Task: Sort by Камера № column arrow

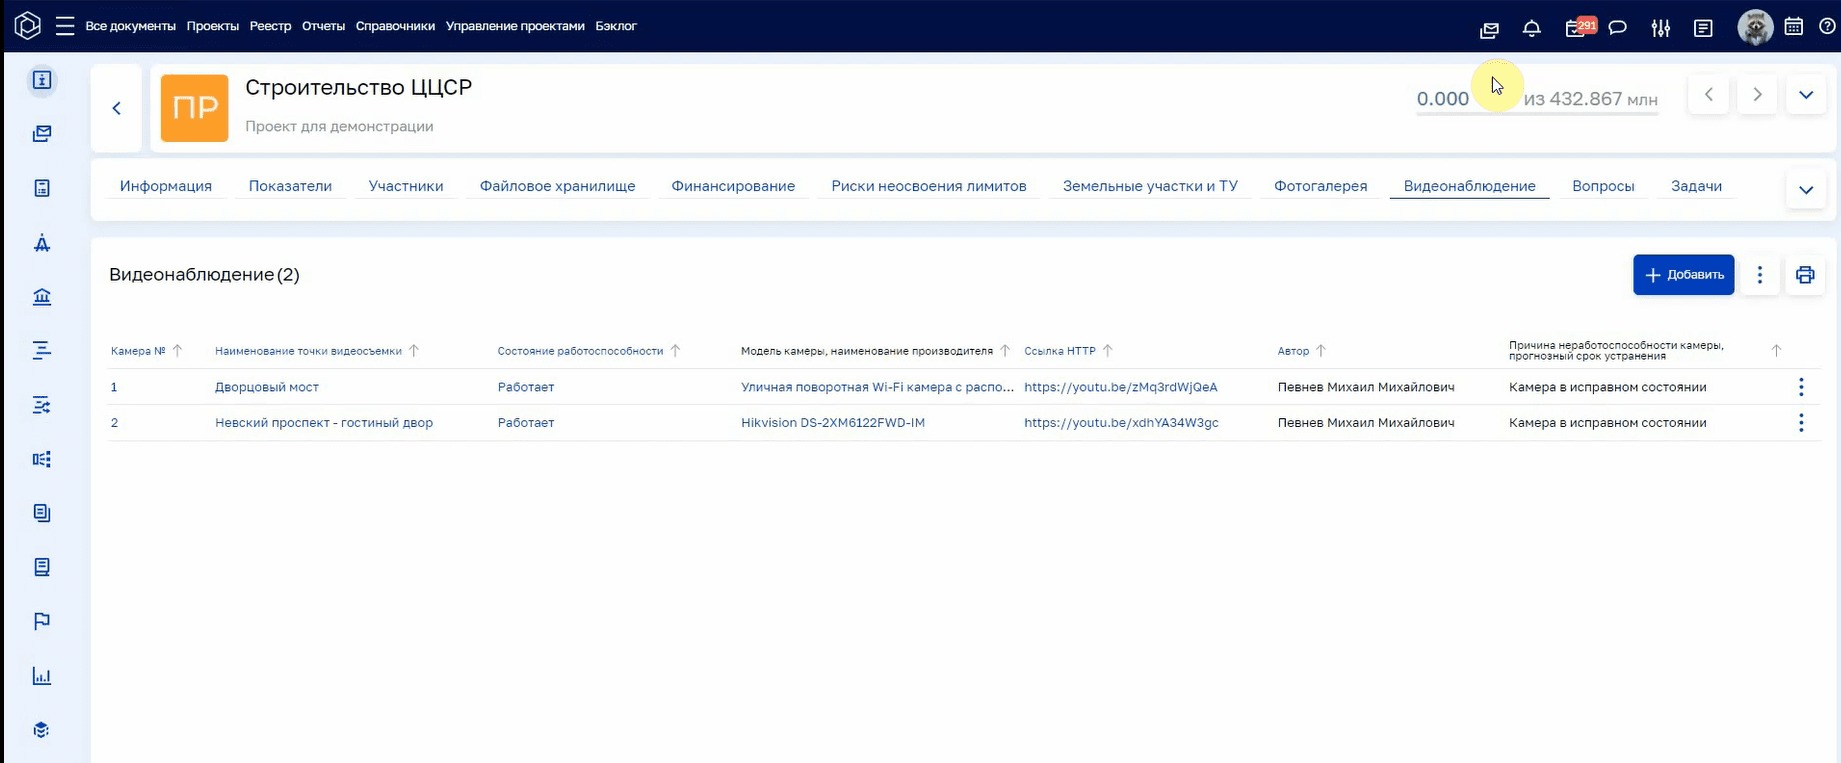Action: pyautogui.click(x=177, y=351)
